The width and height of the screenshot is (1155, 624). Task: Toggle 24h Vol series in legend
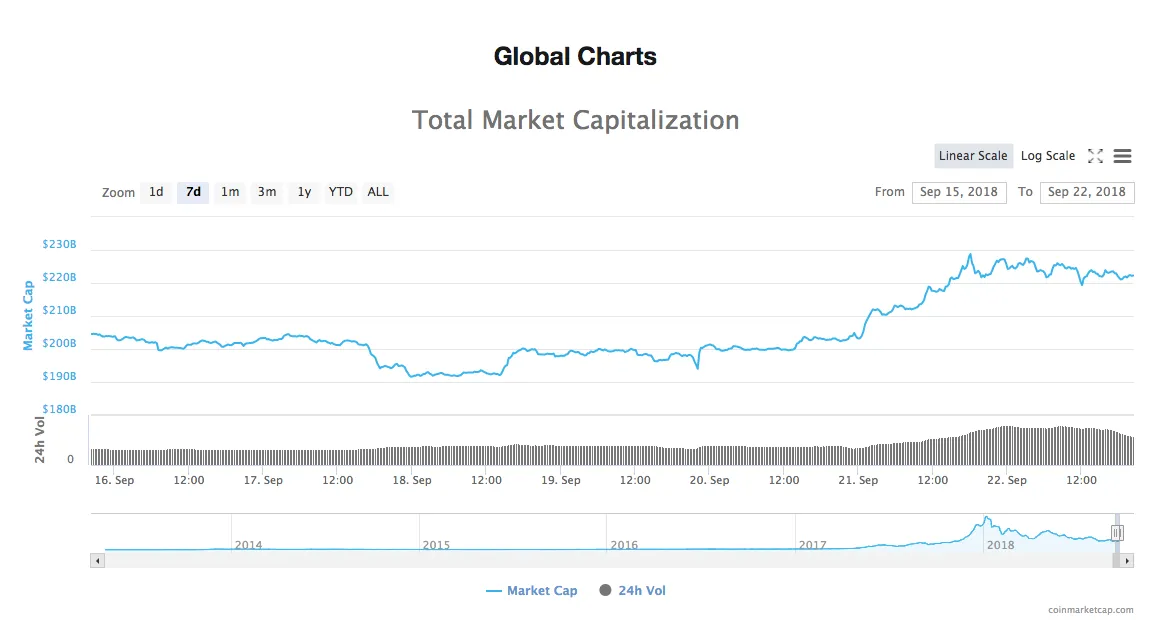633,591
